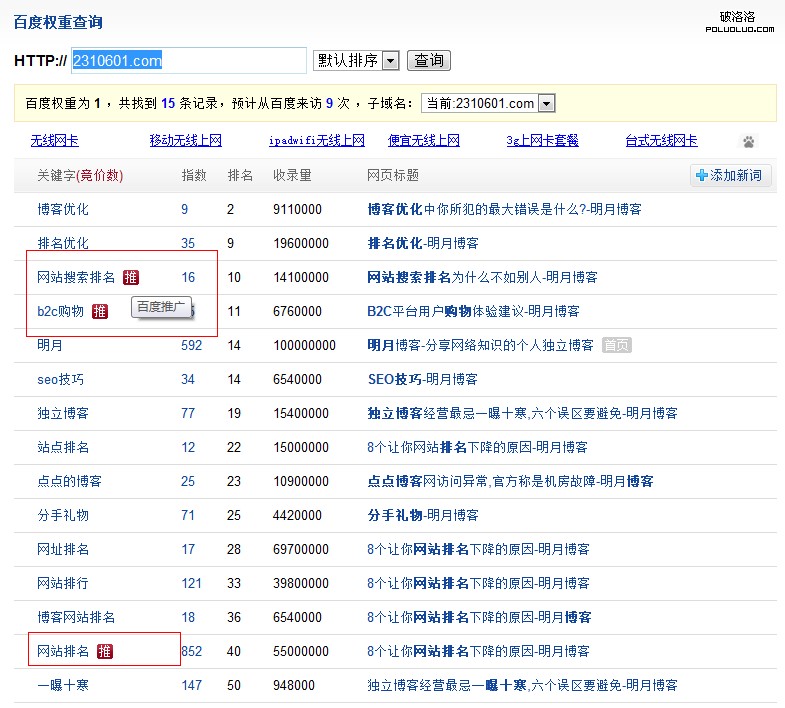Click the 首页 badge in 明月 row
Viewport: 785px width, 708px height.
coord(617,345)
